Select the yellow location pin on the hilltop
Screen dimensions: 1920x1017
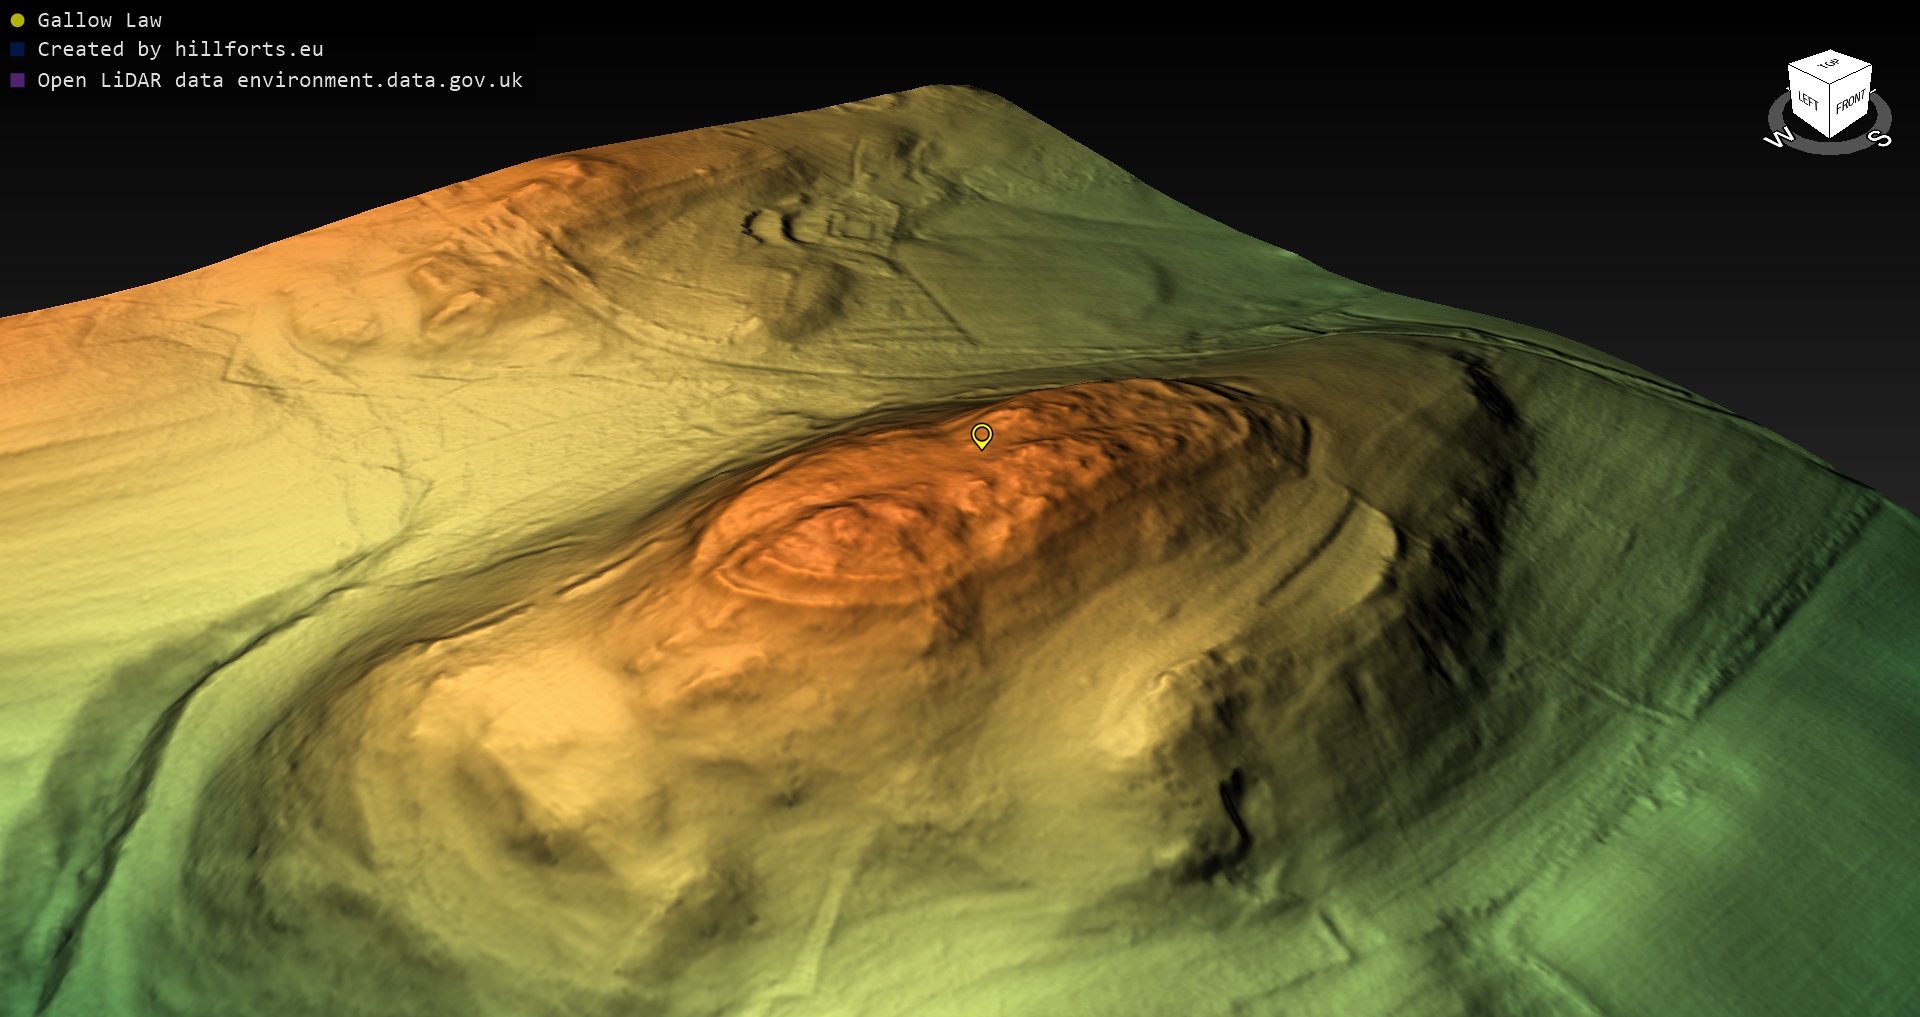click(x=982, y=435)
